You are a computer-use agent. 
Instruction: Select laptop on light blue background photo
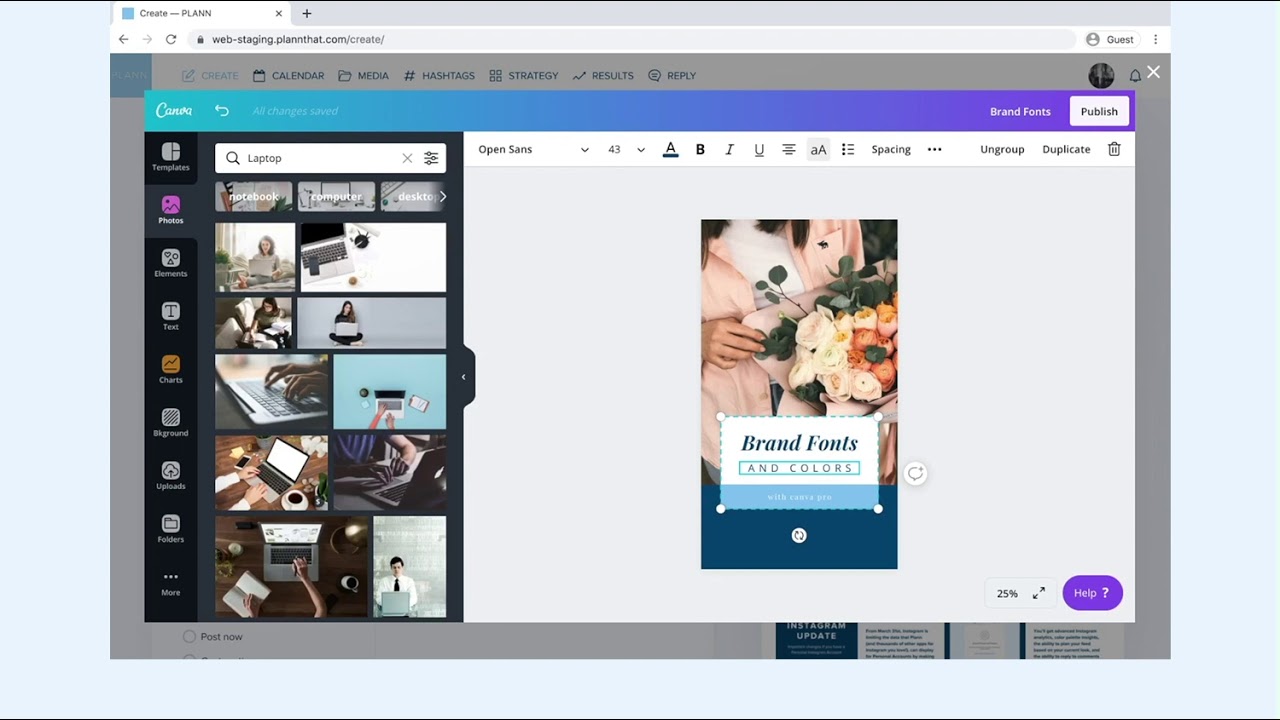pyautogui.click(x=389, y=391)
